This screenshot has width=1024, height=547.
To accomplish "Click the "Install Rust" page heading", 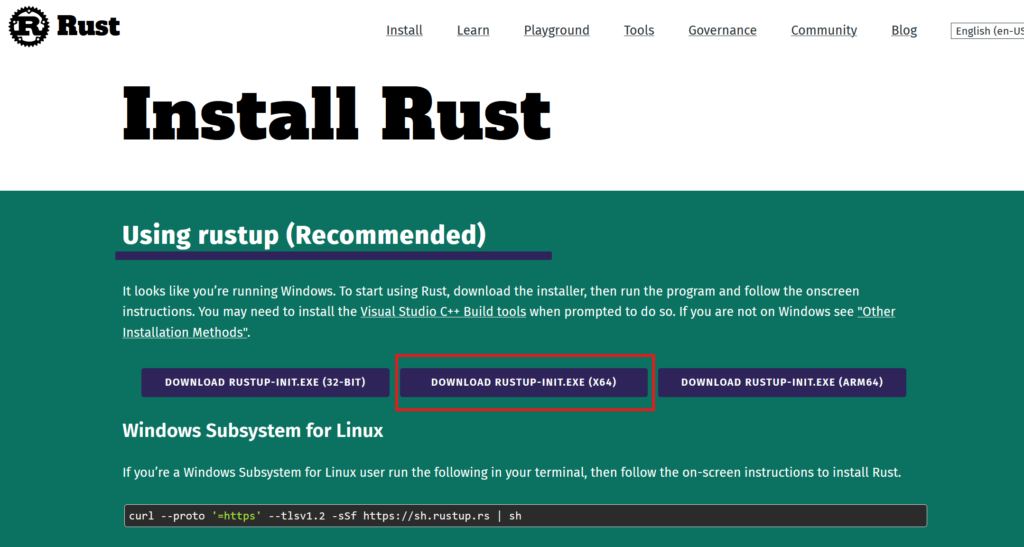I will click(x=336, y=114).
